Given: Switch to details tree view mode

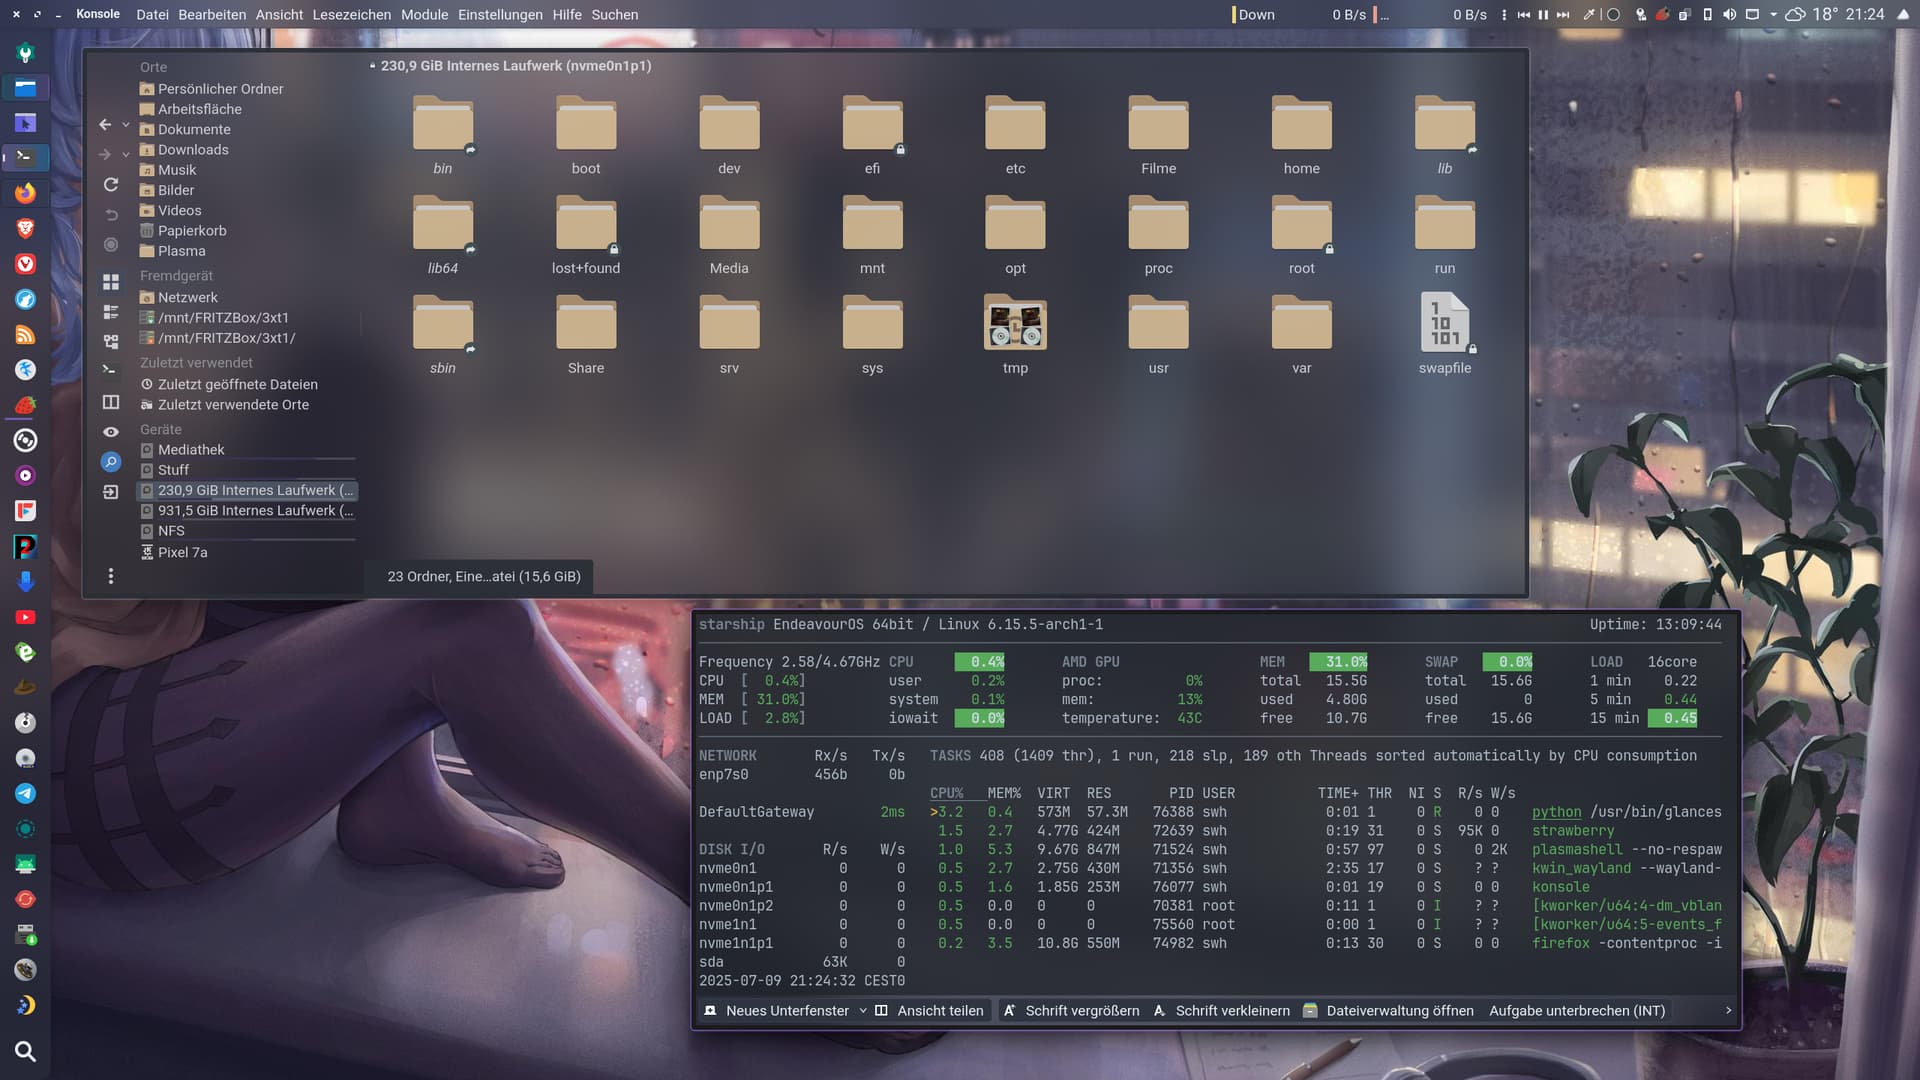Looking at the screenshot, I should [111, 342].
